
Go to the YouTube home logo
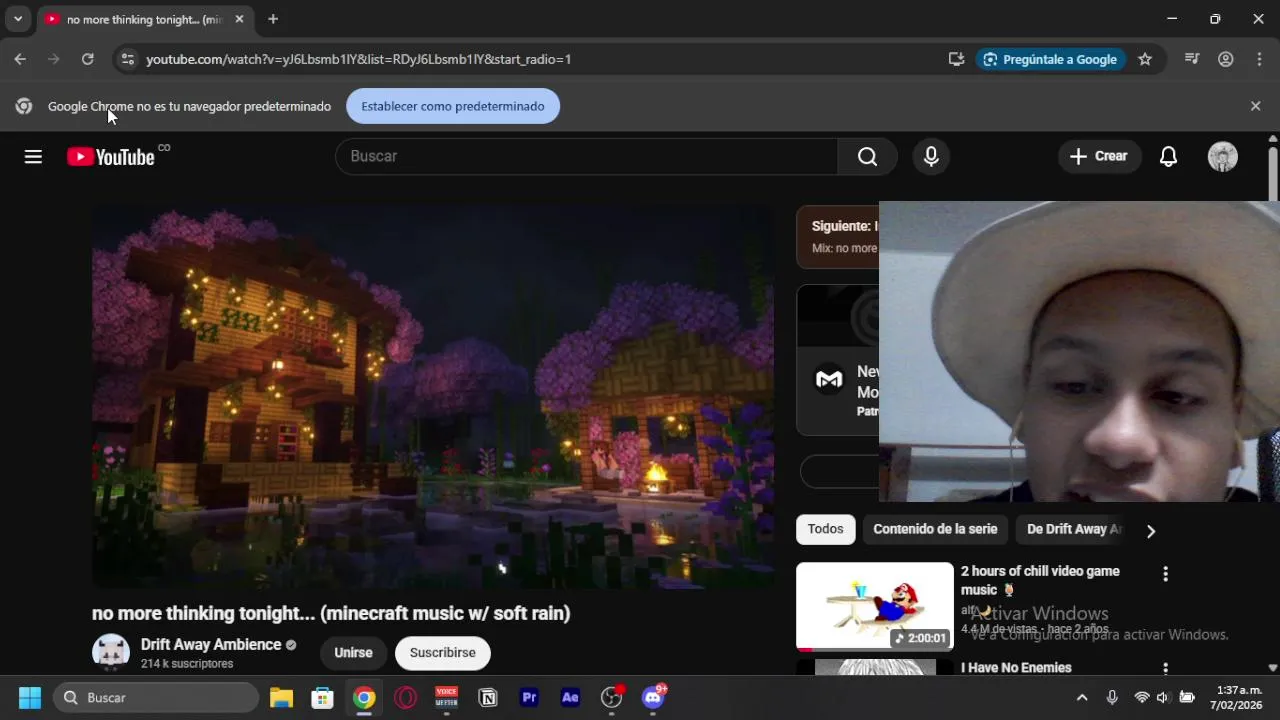point(111,156)
